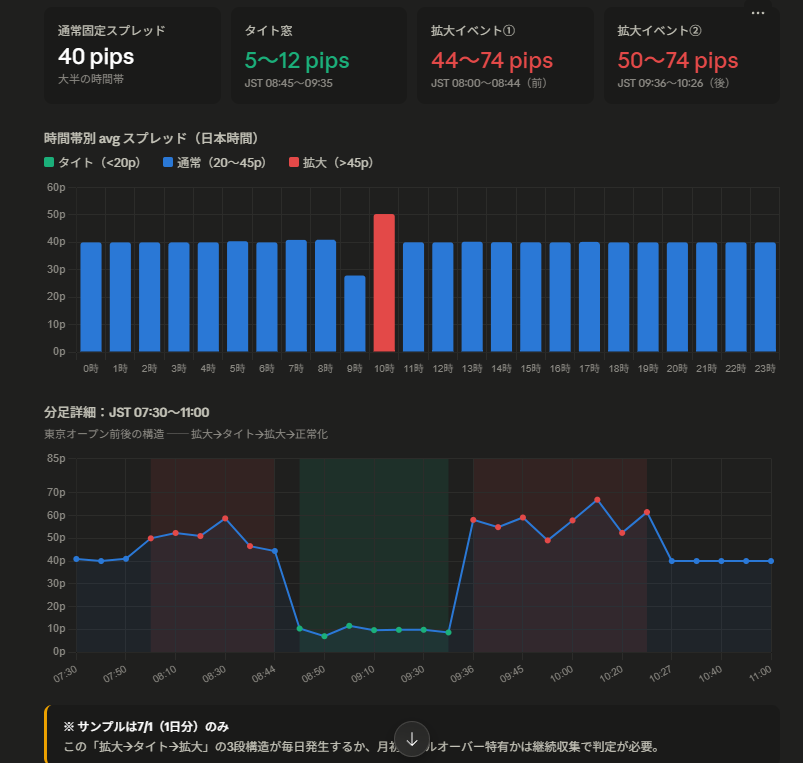Click the short 9時 bar in hourly chart
Image resolution: width=803 pixels, height=763 pixels.
tap(355, 313)
